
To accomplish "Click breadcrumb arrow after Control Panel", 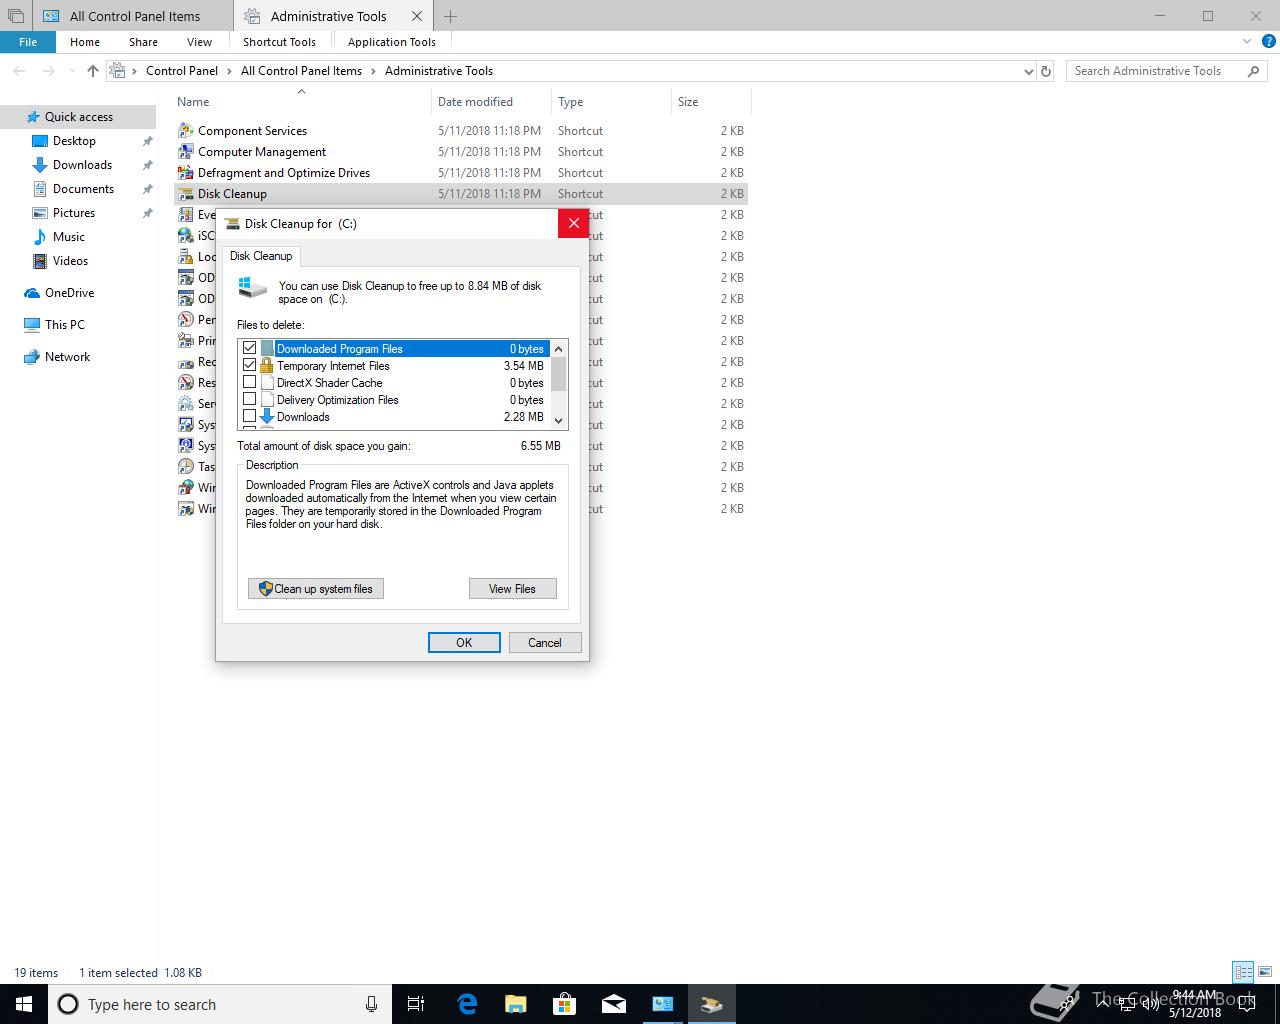I will coord(229,71).
